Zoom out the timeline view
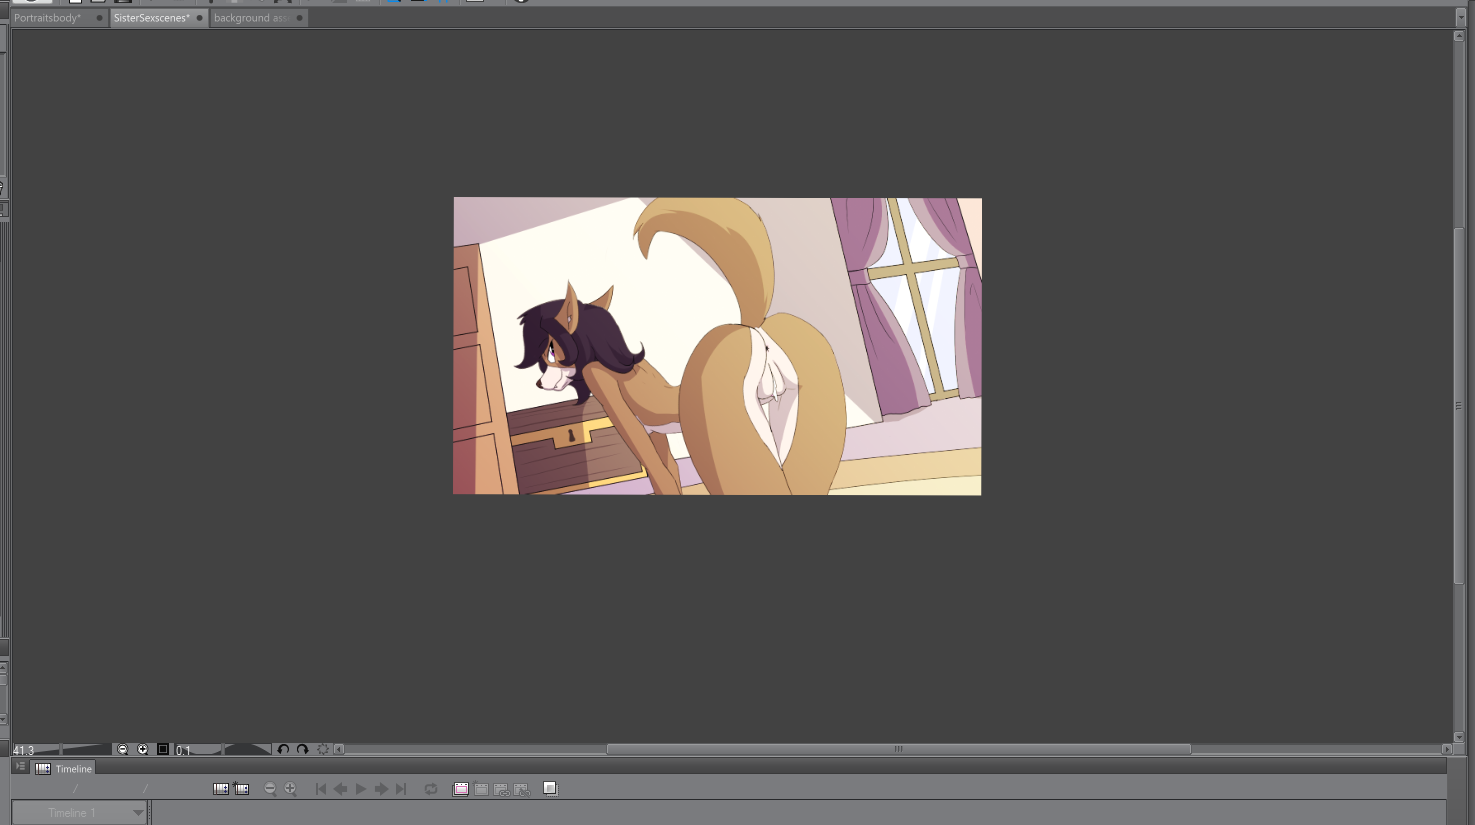This screenshot has width=1475, height=825. [270, 789]
